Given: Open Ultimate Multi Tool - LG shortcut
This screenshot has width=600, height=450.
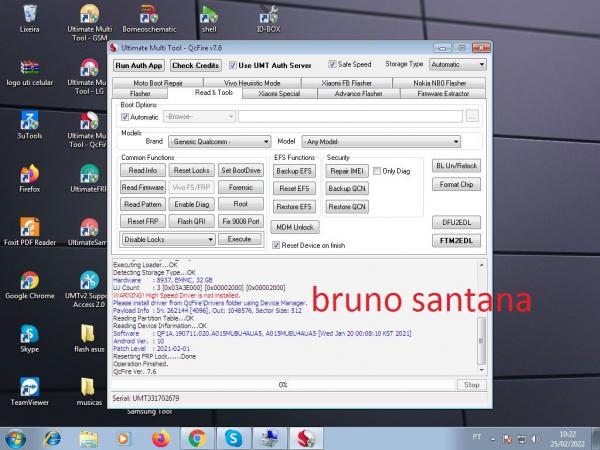Looking at the screenshot, I should click(89, 76).
